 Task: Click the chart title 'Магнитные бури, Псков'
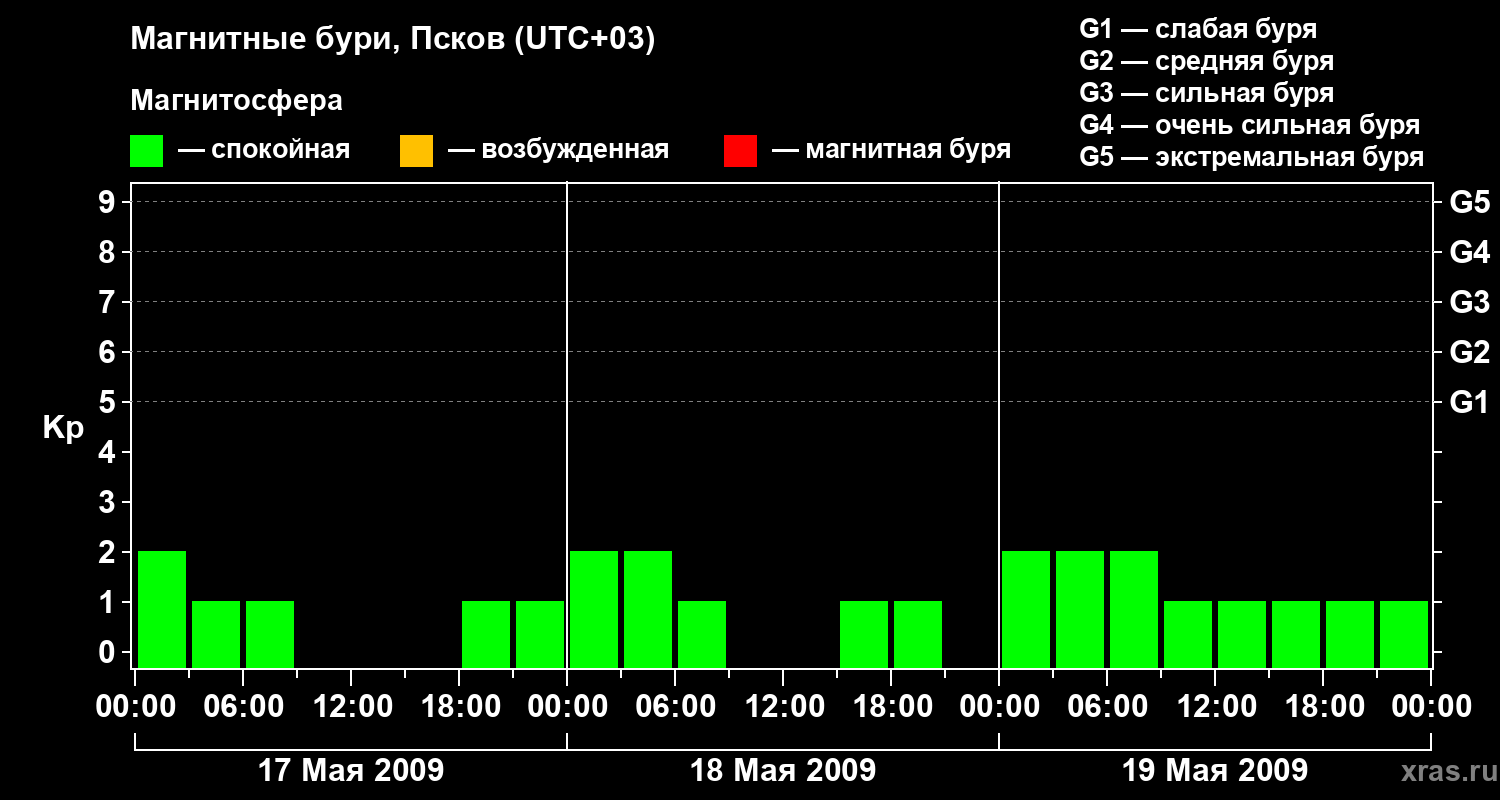(392, 40)
